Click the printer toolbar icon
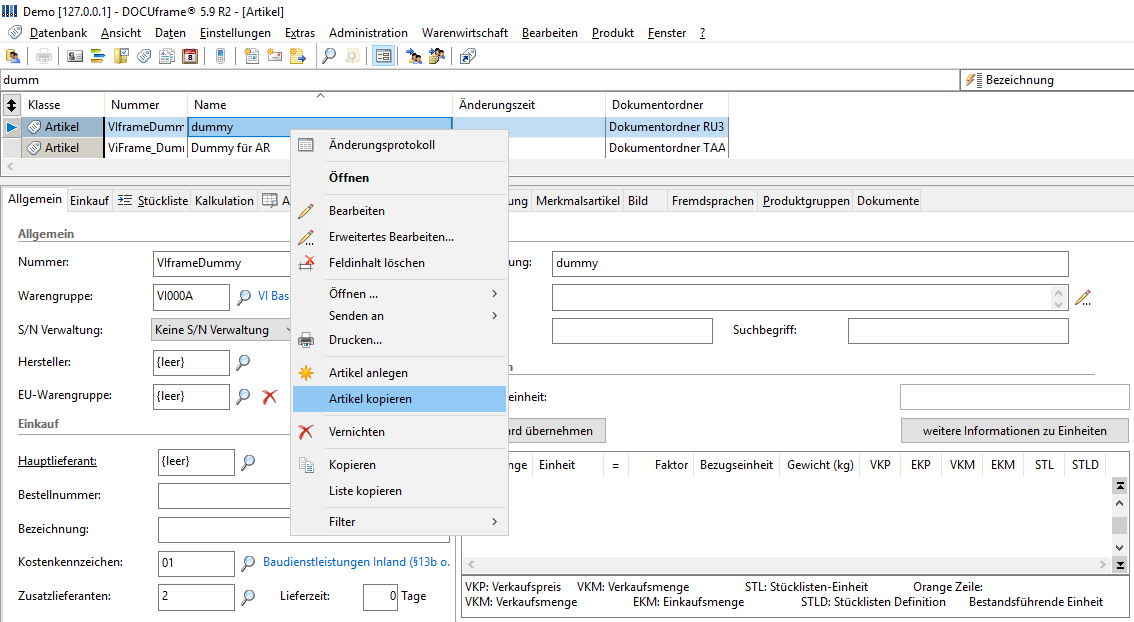 click(x=44, y=56)
